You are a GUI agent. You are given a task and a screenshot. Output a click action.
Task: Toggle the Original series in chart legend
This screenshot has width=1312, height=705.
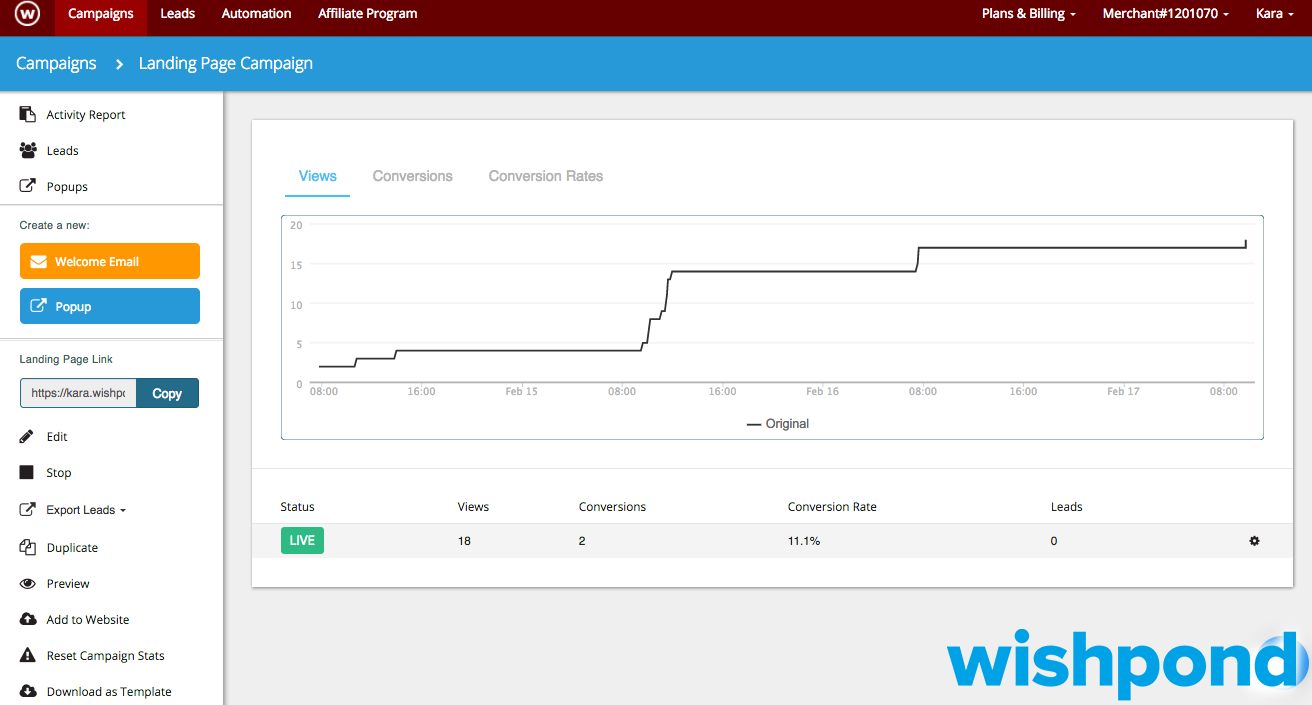pos(778,424)
